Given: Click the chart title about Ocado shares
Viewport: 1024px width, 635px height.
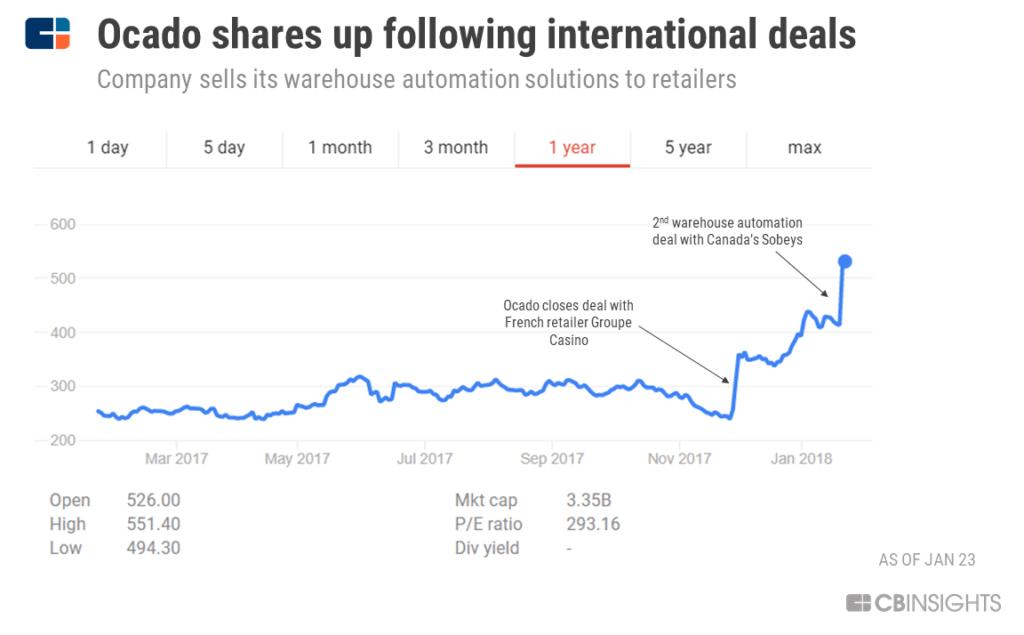Looking at the screenshot, I should (476, 36).
